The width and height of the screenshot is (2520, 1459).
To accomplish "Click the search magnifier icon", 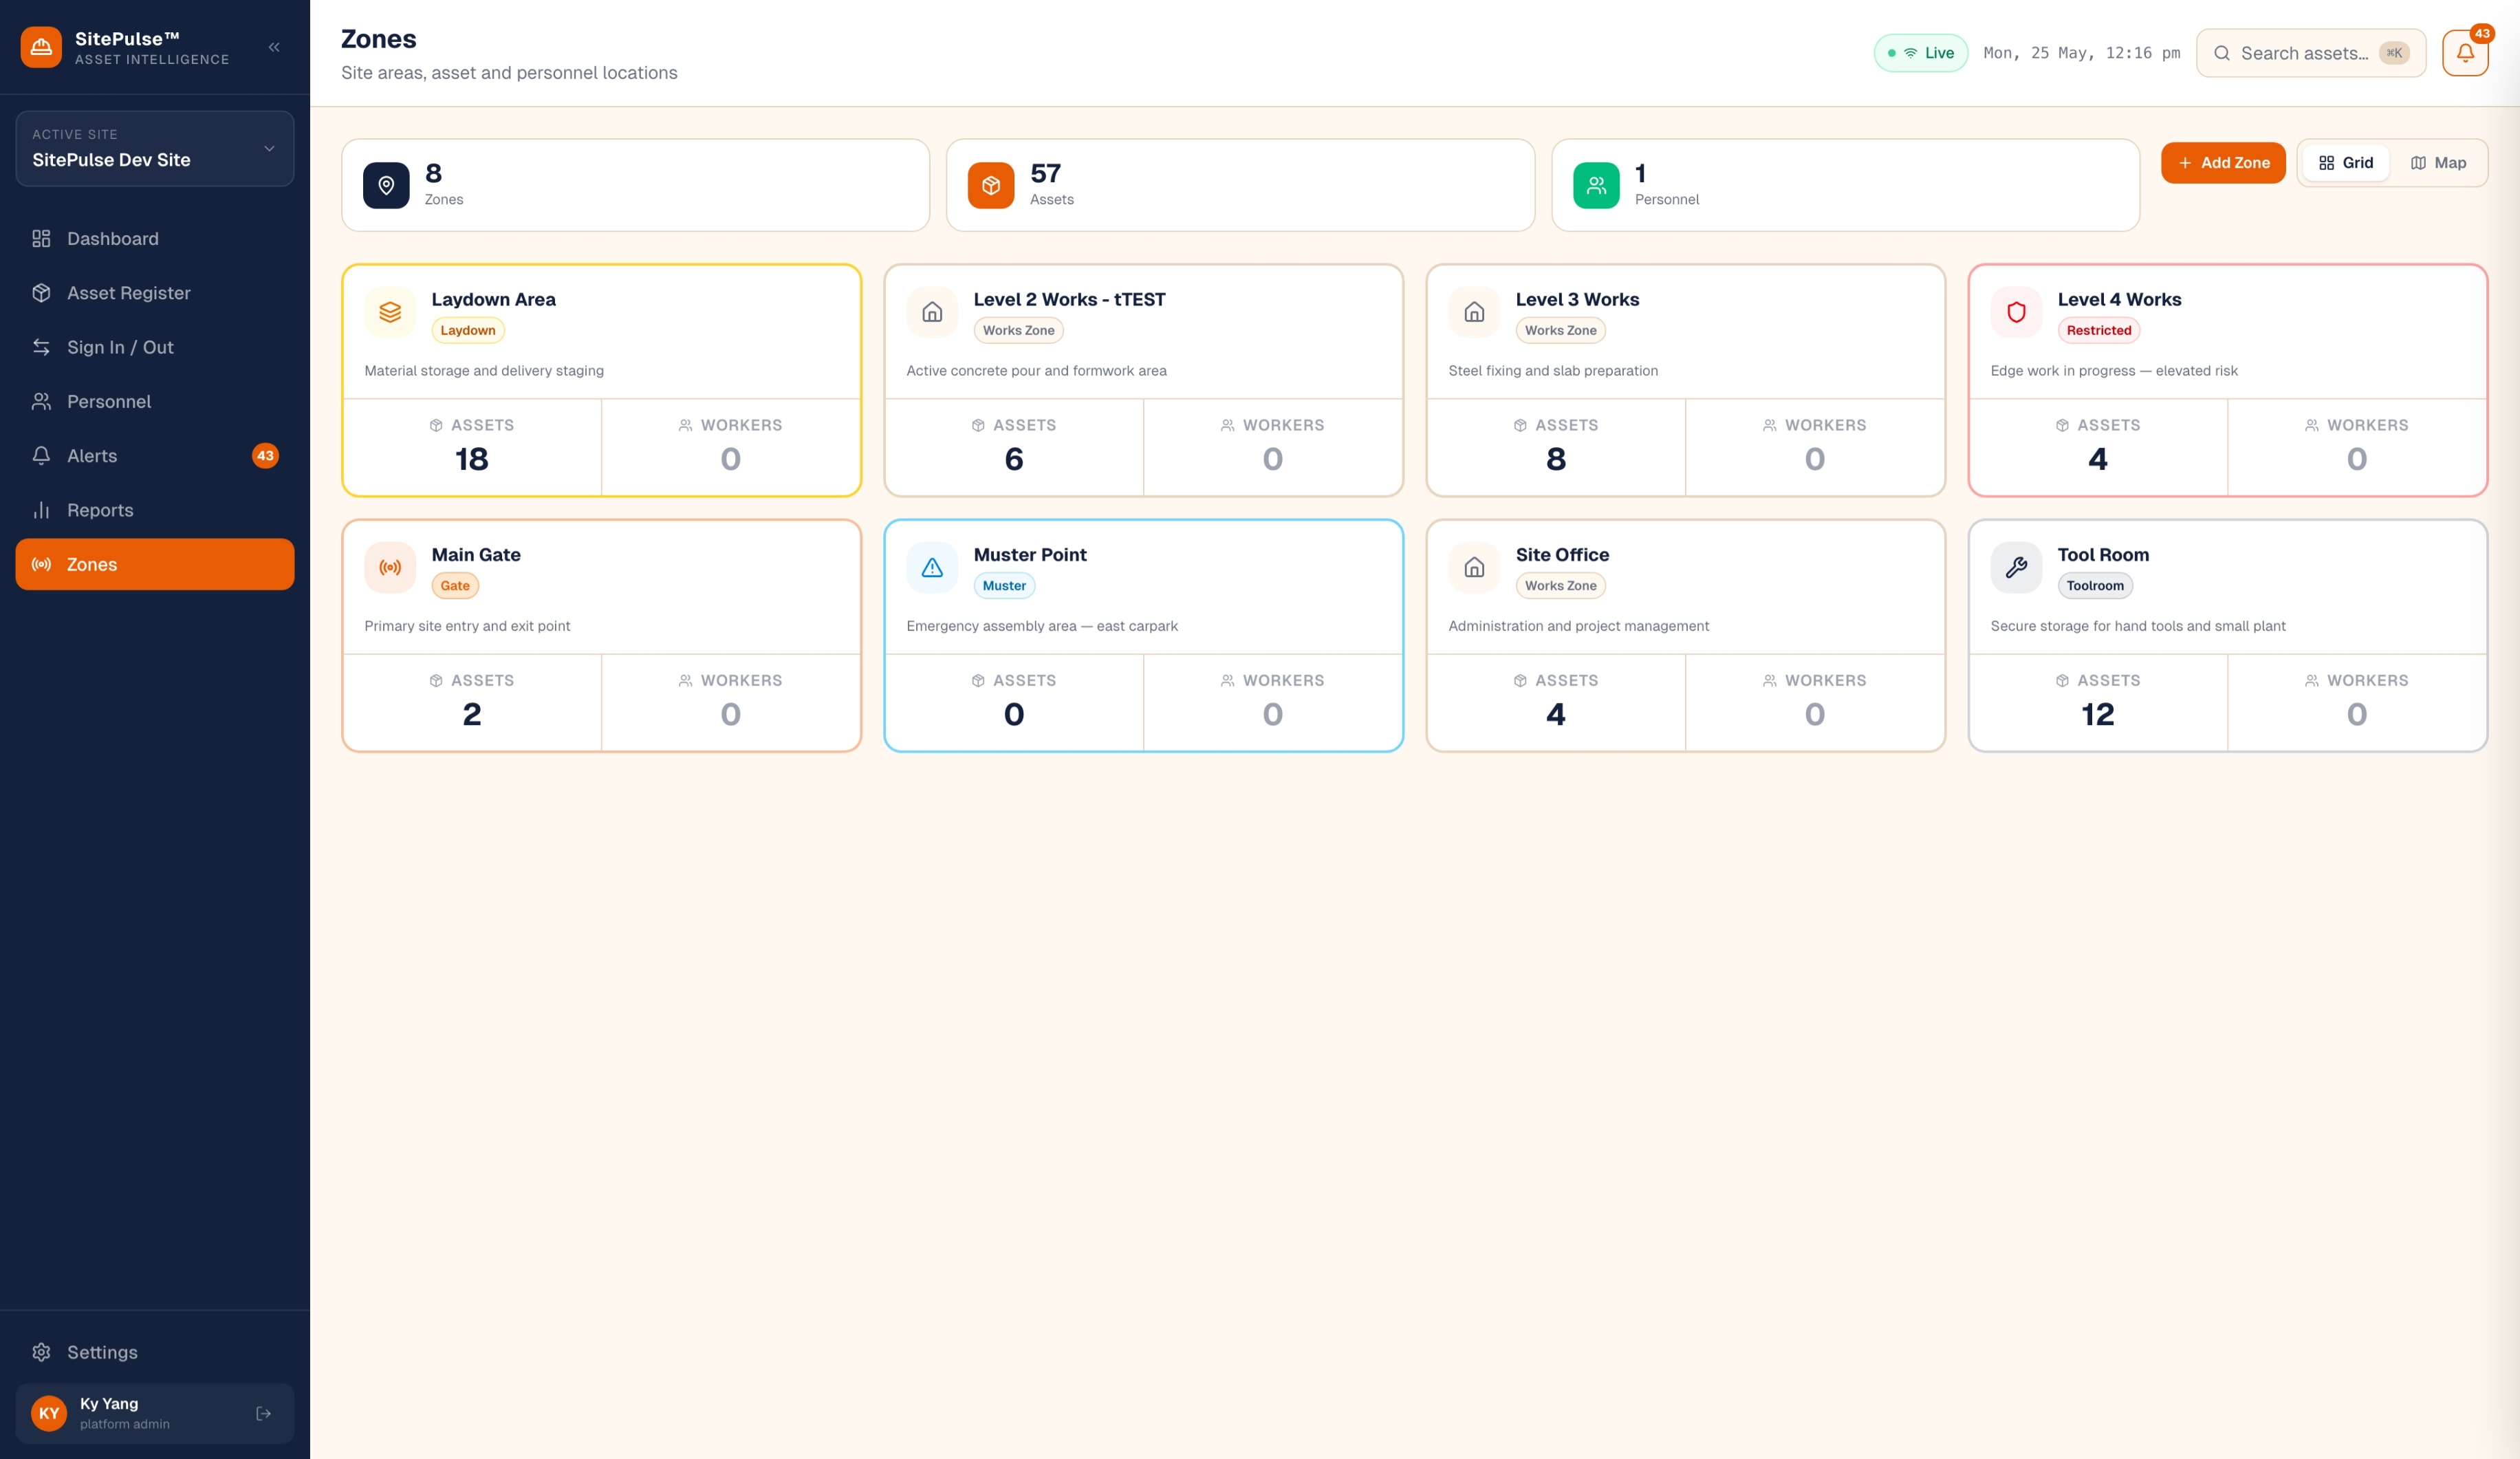I will coord(2222,53).
